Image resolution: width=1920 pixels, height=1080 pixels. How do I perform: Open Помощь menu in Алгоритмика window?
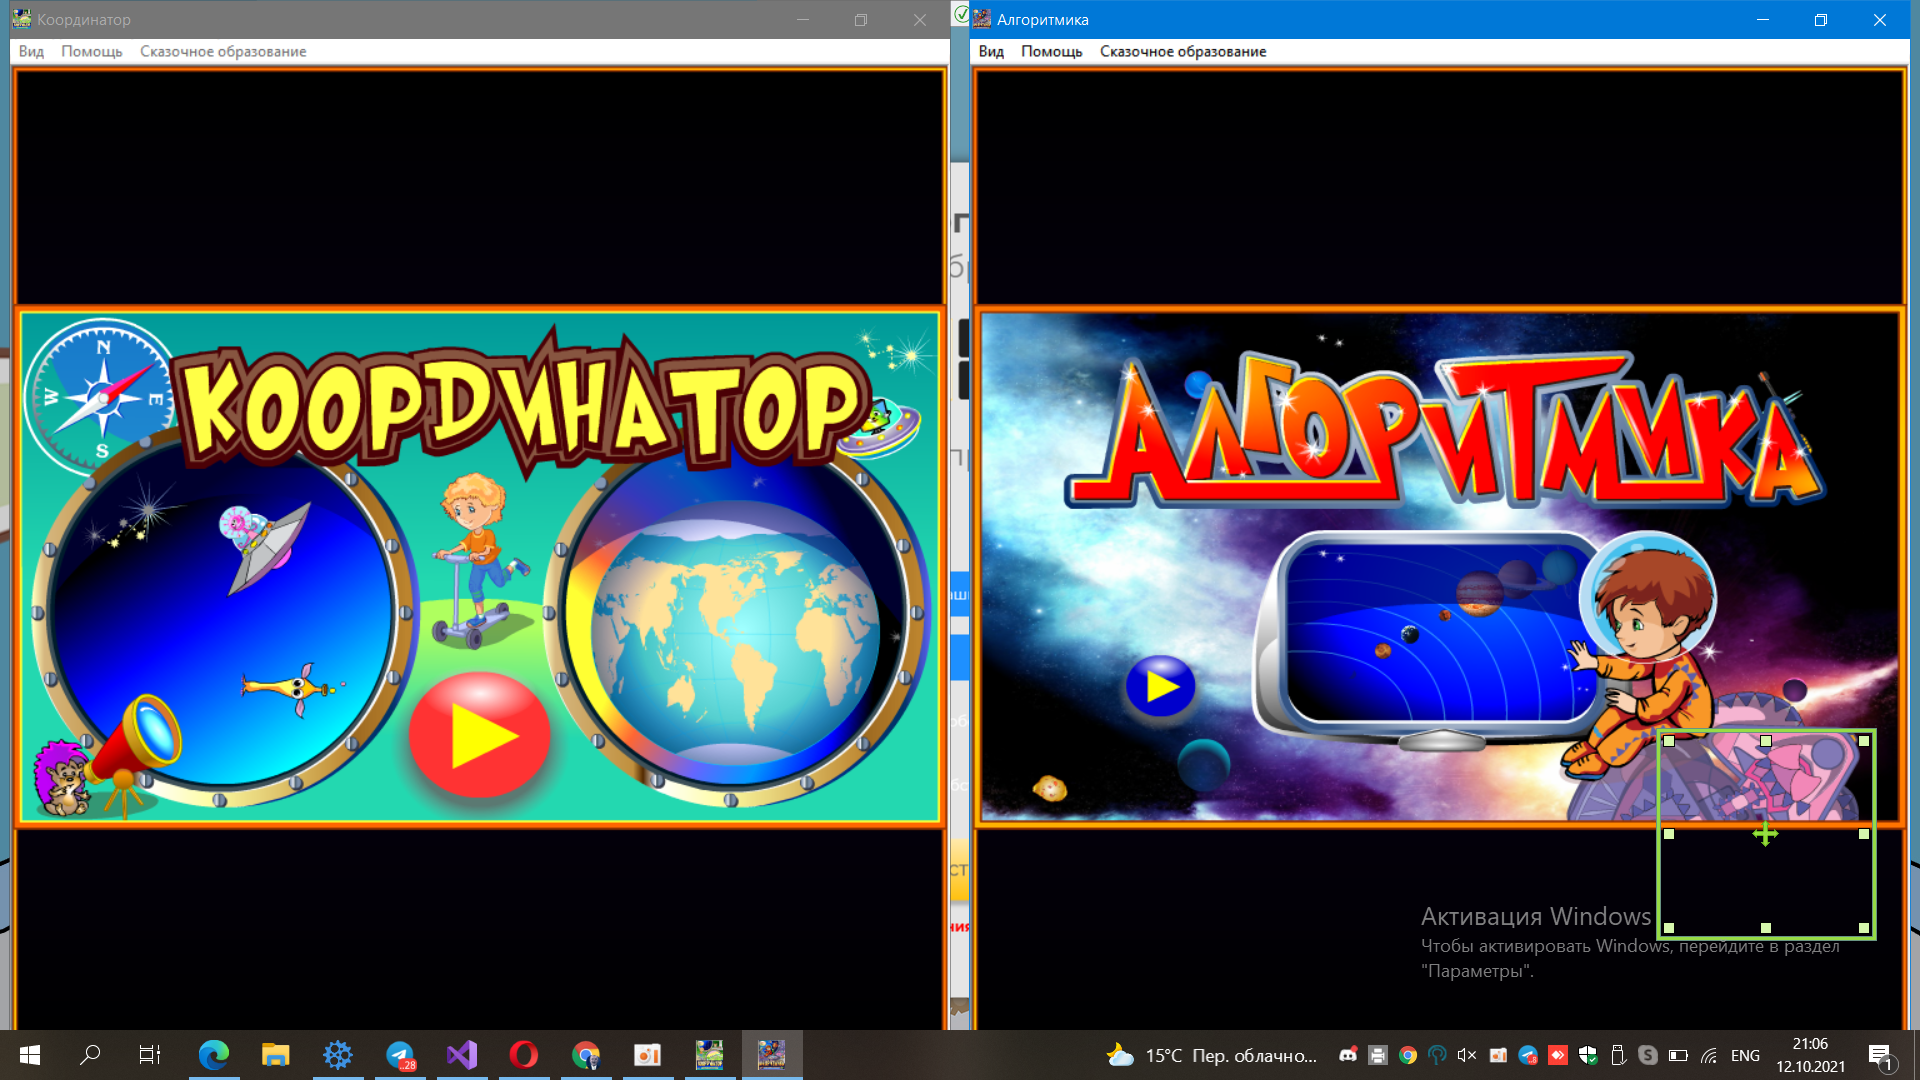pyautogui.click(x=1051, y=52)
